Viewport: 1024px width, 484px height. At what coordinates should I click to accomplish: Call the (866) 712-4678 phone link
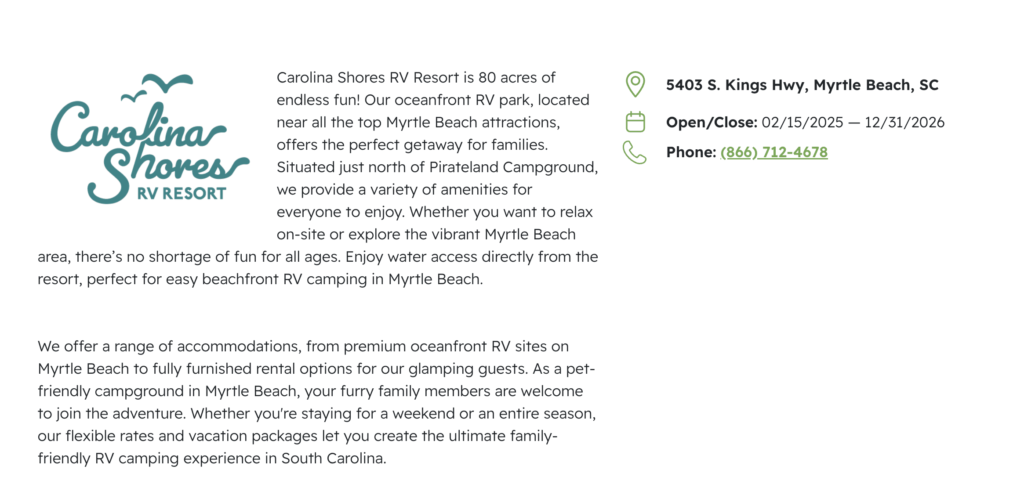(x=773, y=153)
